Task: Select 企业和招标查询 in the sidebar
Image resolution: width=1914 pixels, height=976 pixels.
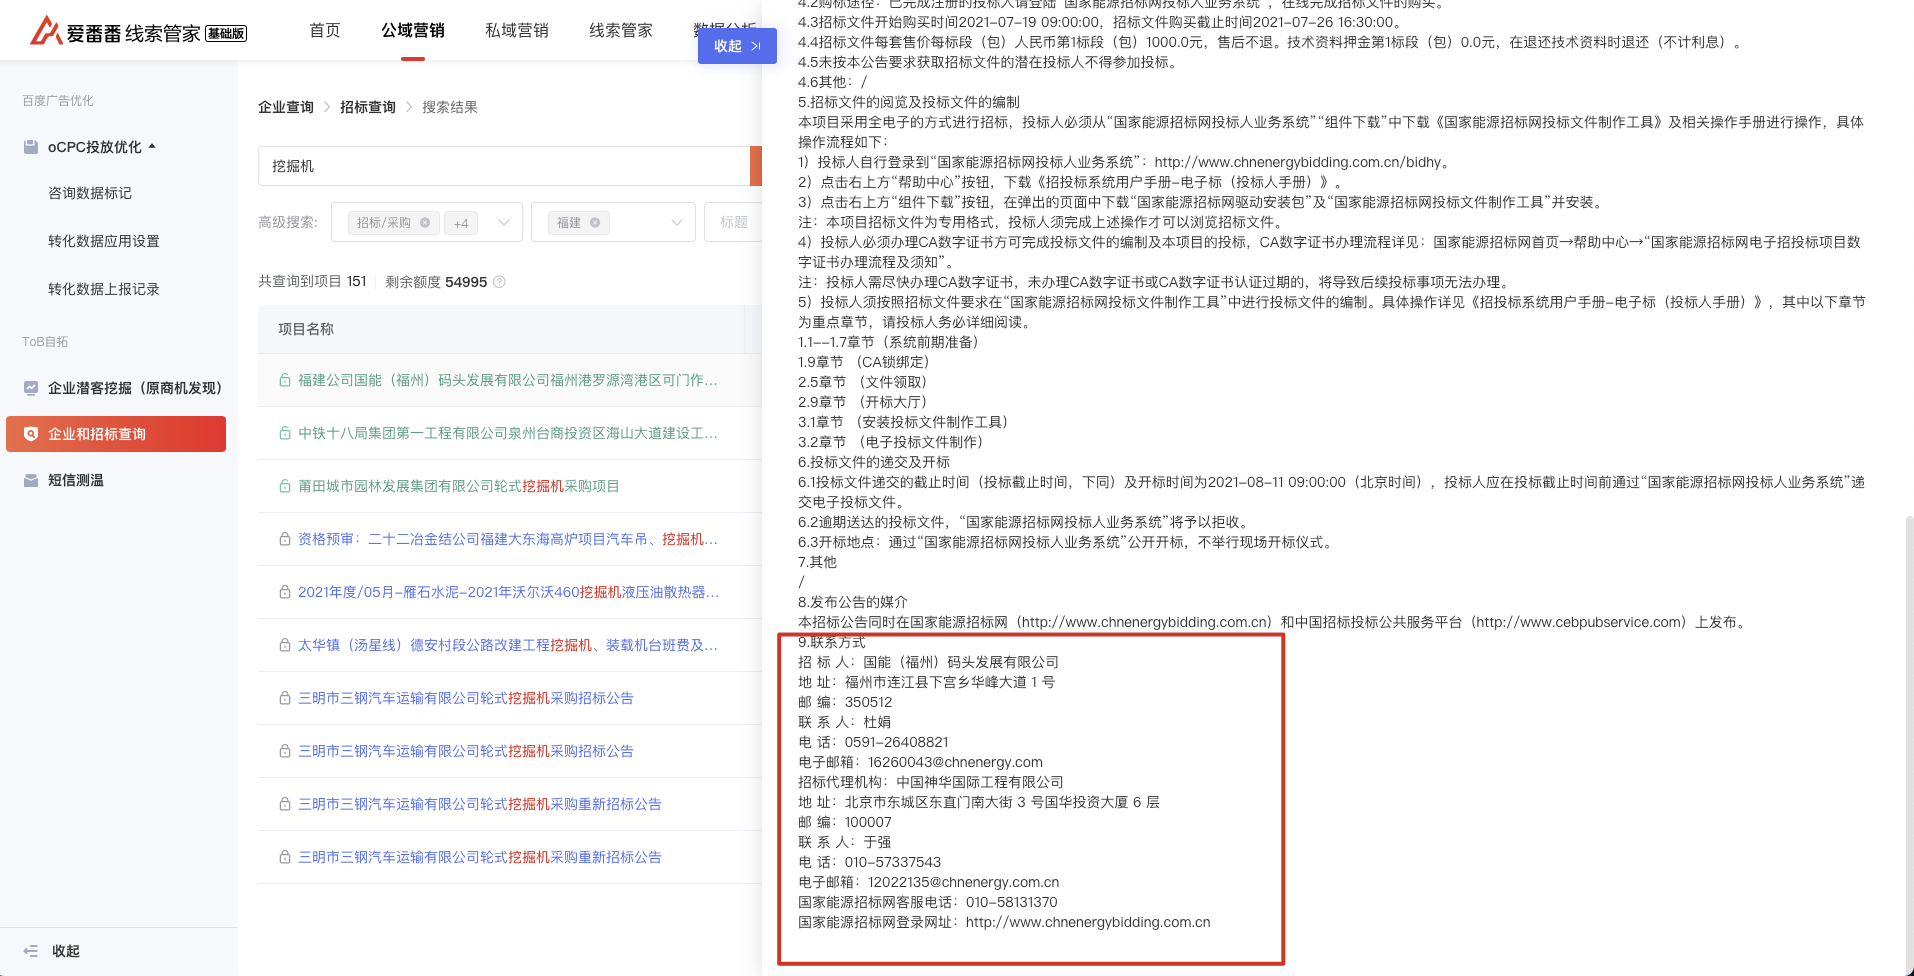Action: 116,434
